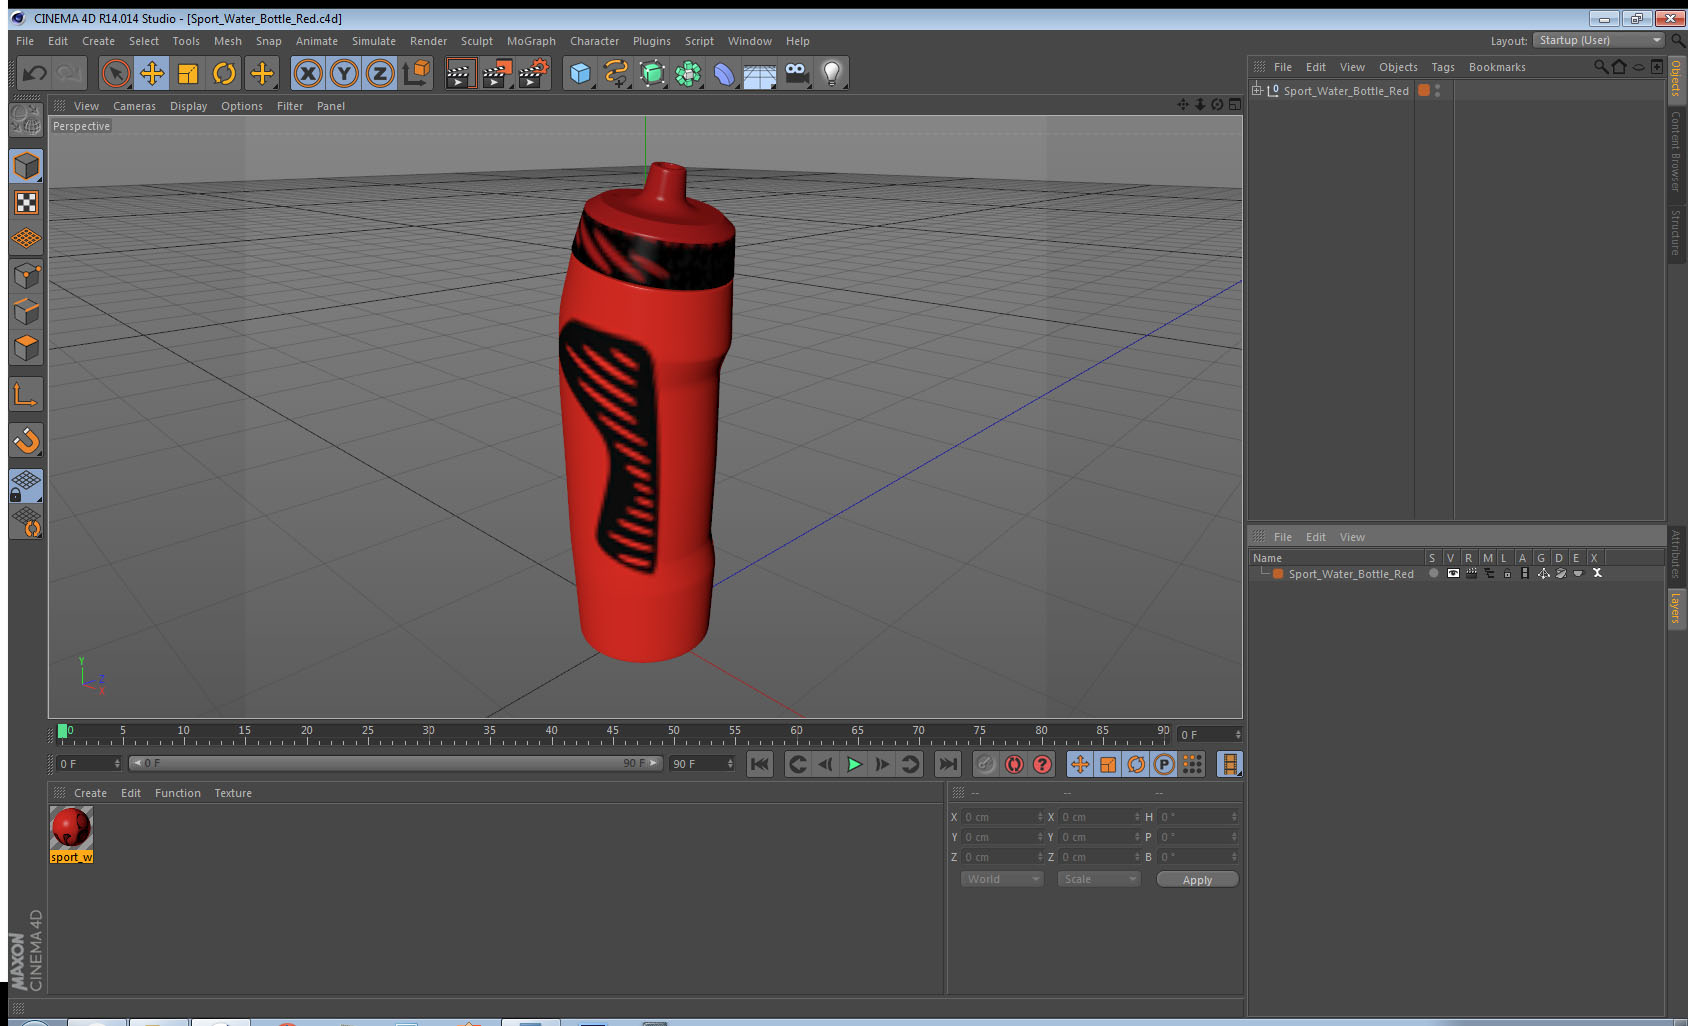Open the Function menu in Material Manager
Viewport: 1688px width, 1026px height.
(x=178, y=793)
